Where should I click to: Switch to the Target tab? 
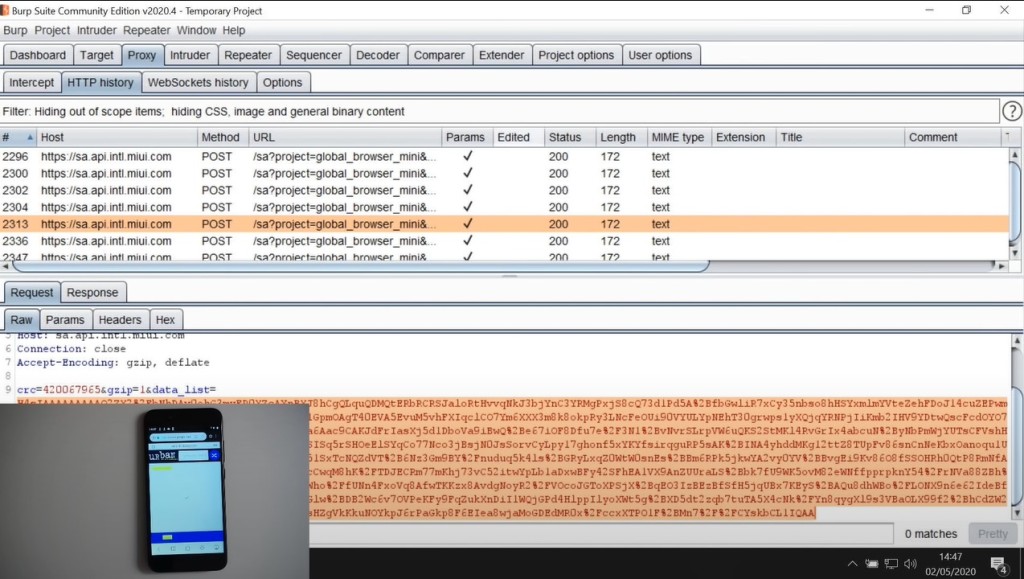pyautogui.click(x=97, y=55)
